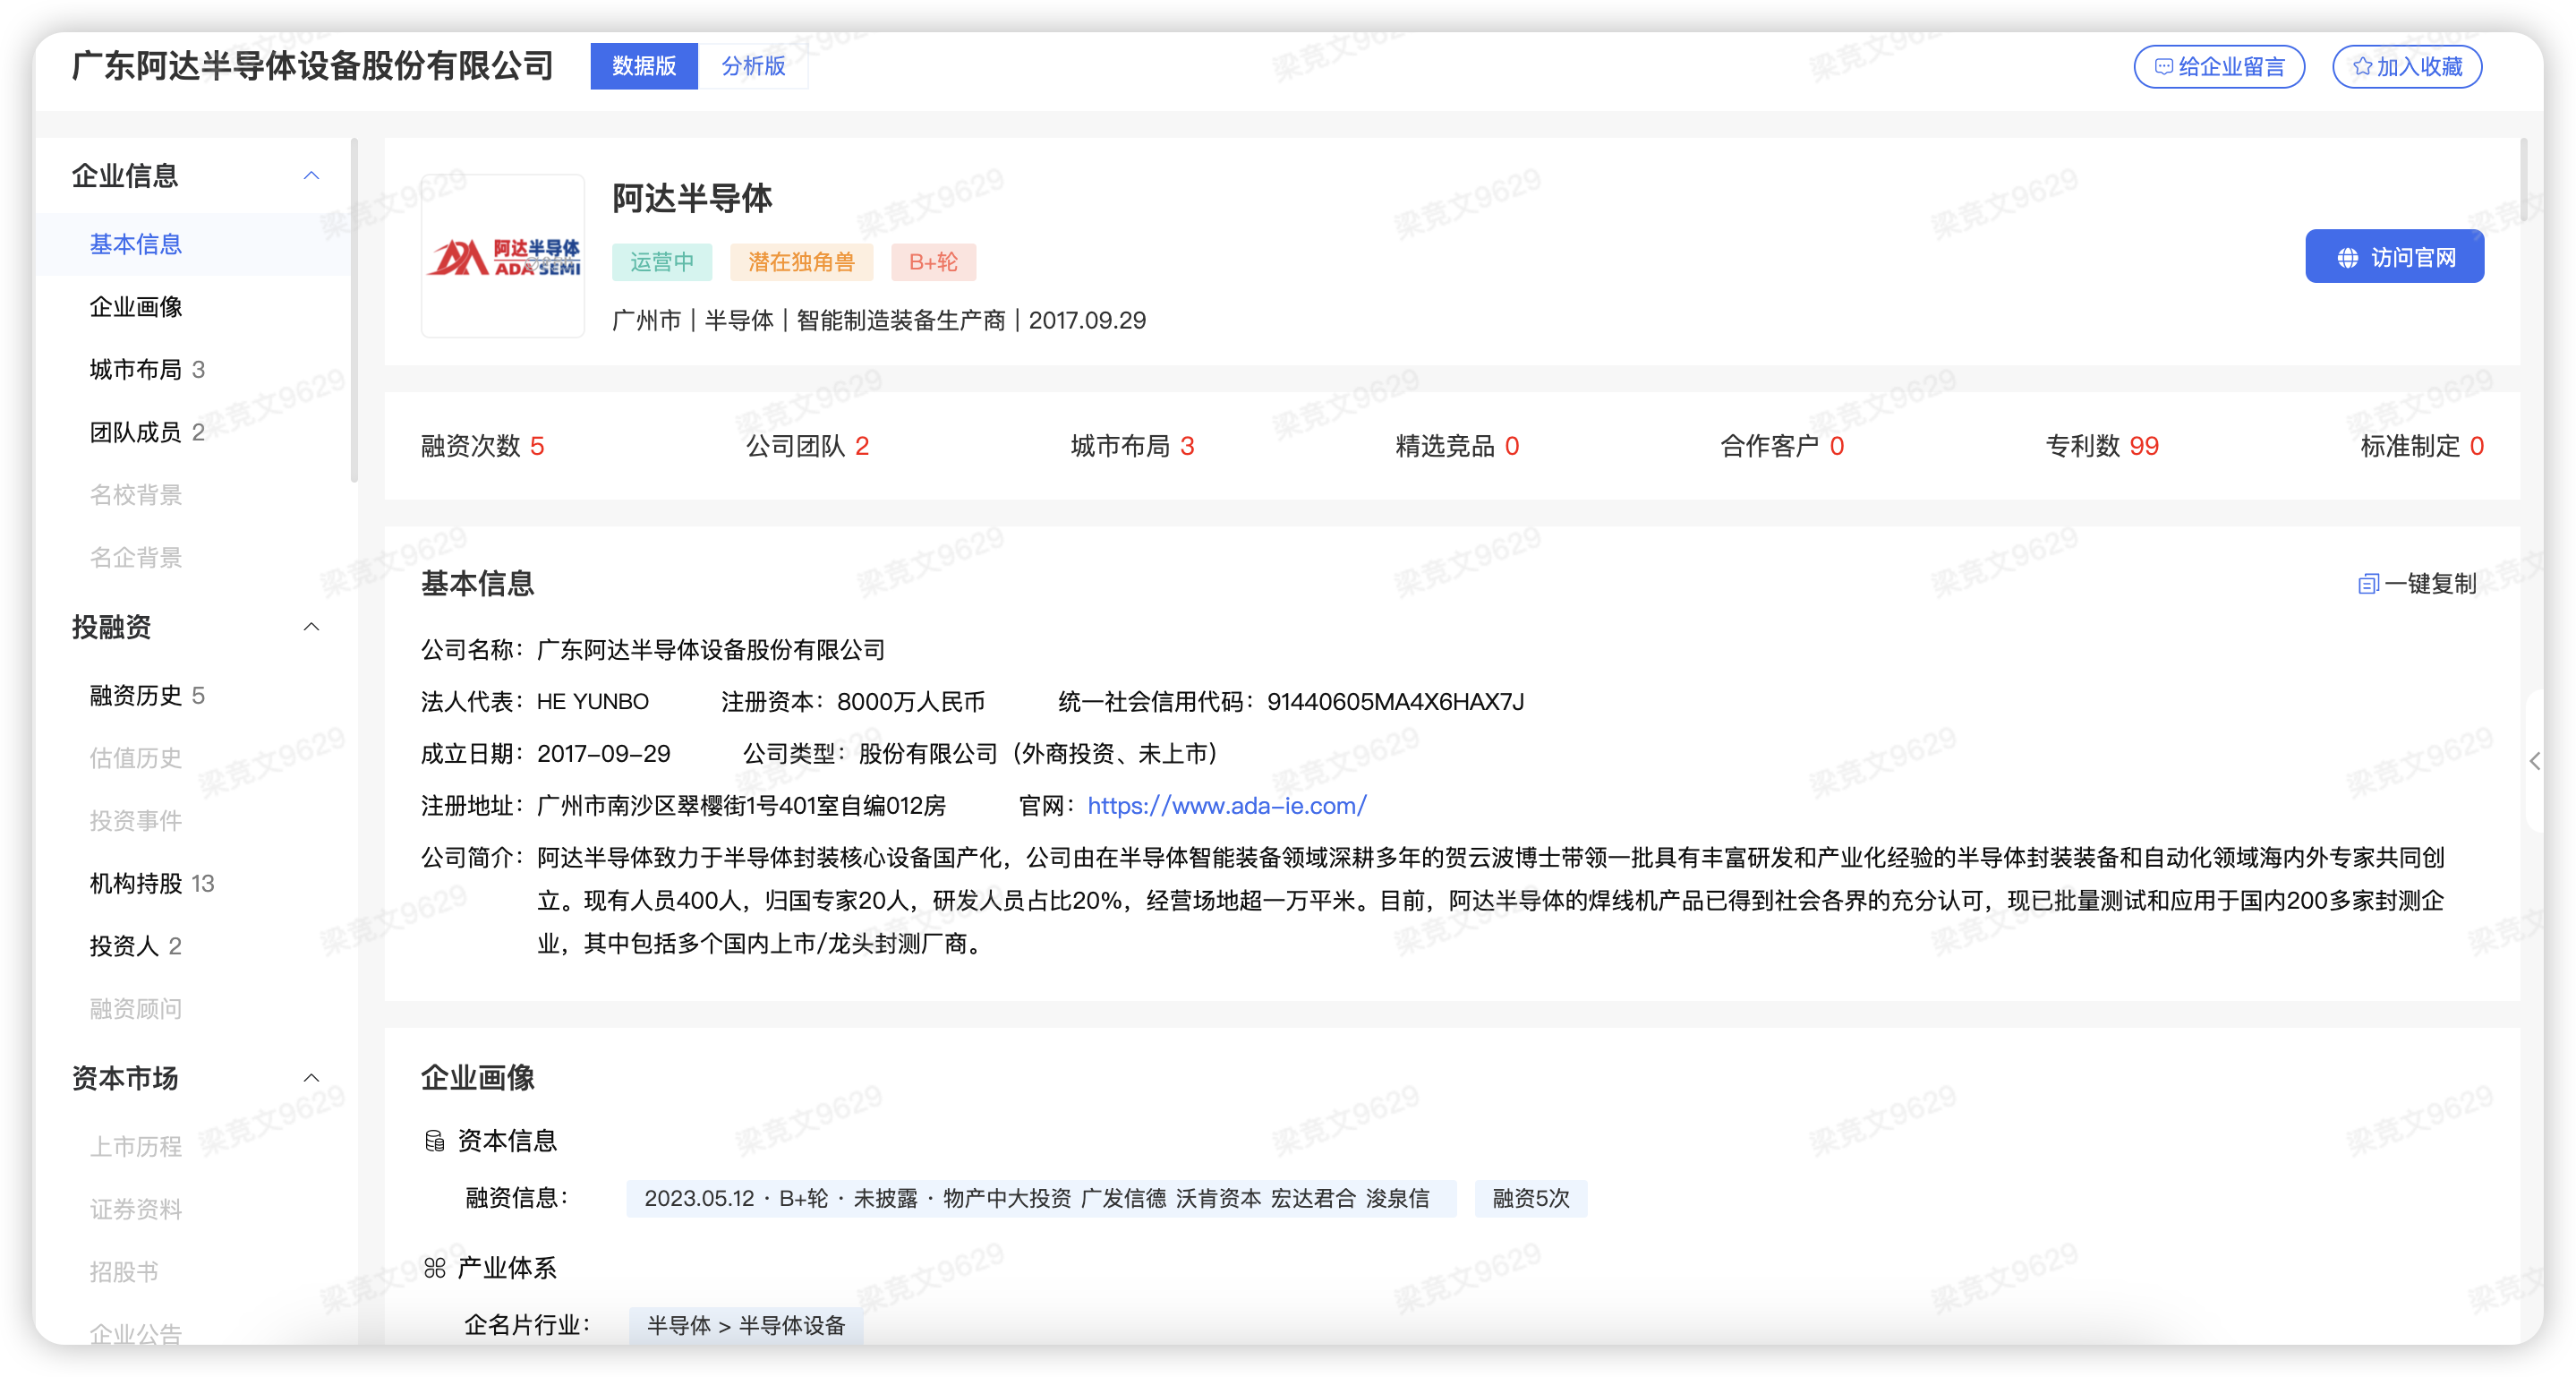Viewport: 2576px width, 1377px height.
Task: Open 投资事件 sidebar item
Action: click(x=135, y=821)
